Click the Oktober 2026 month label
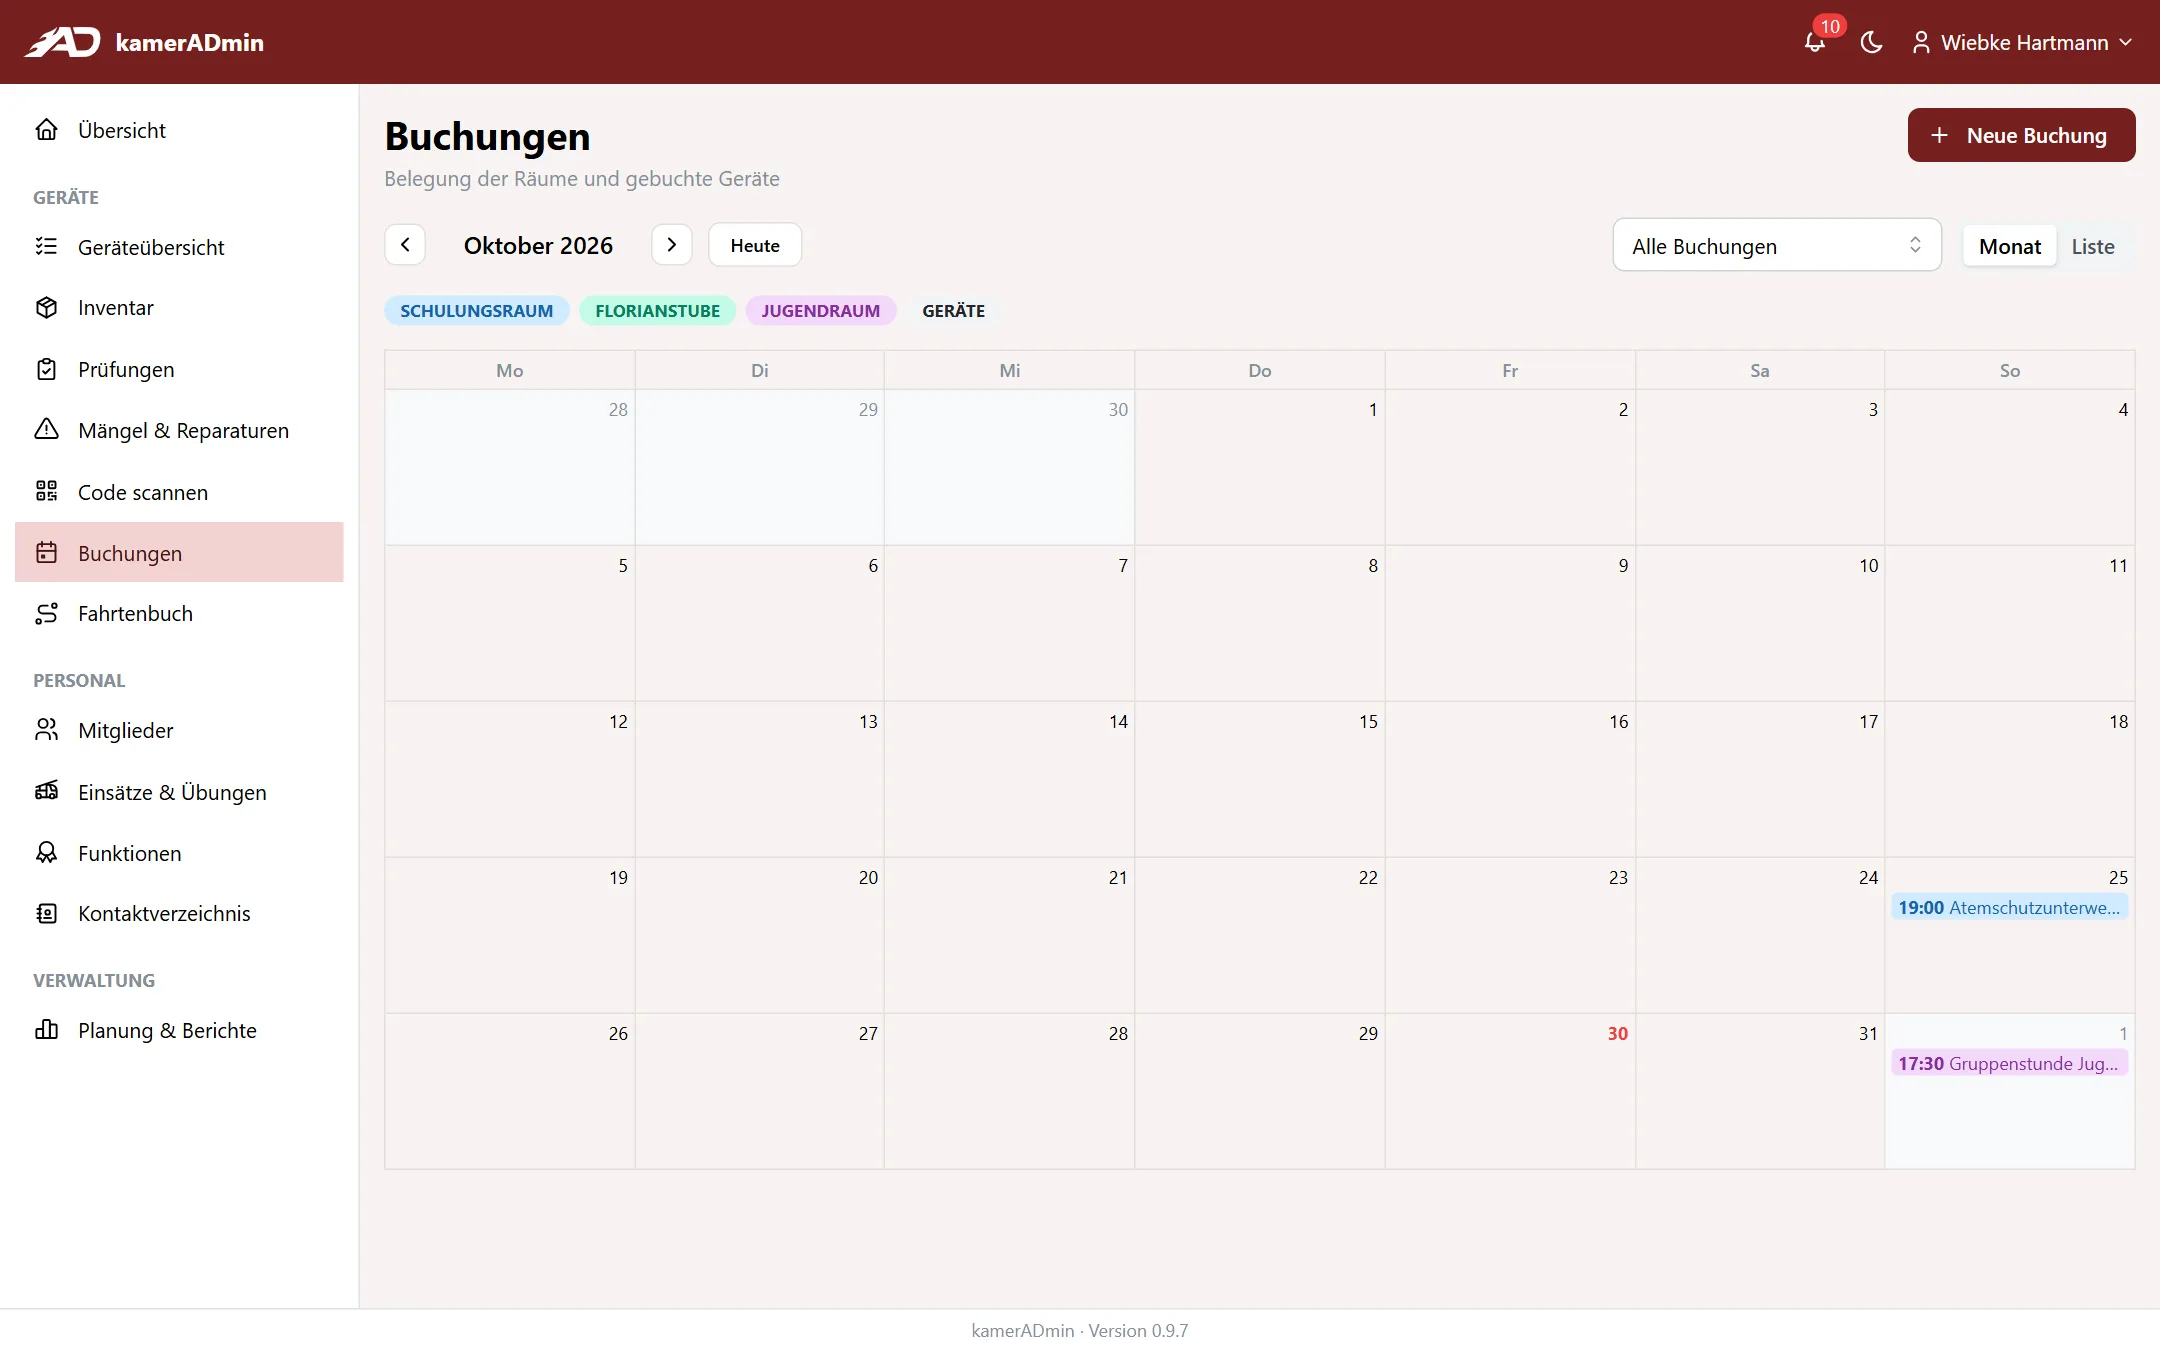 click(x=538, y=245)
